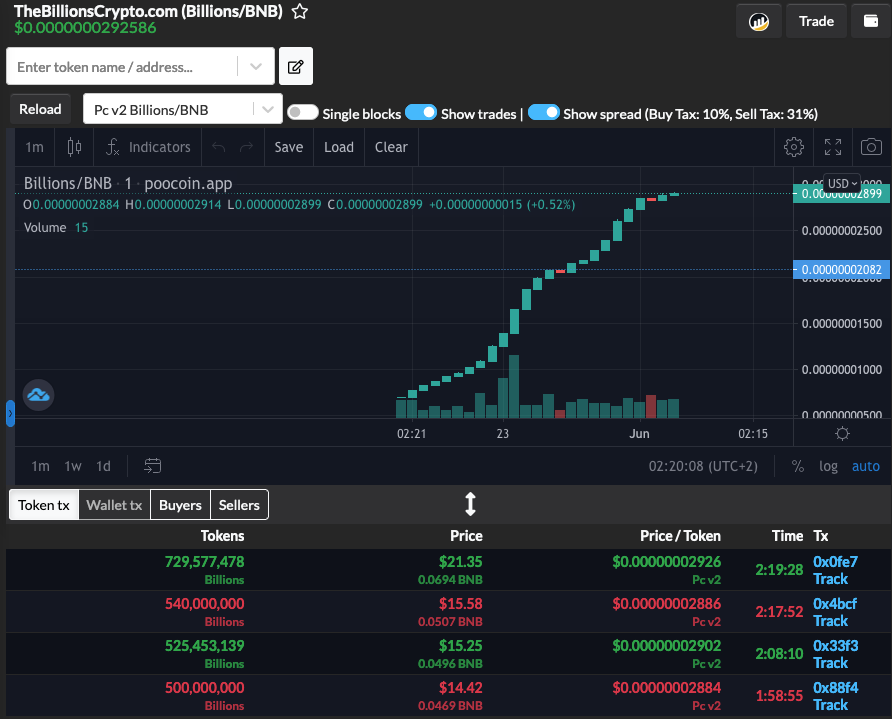892x719 pixels.
Task: Click the 500,000,000 tokens value
Action: point(204,688)
